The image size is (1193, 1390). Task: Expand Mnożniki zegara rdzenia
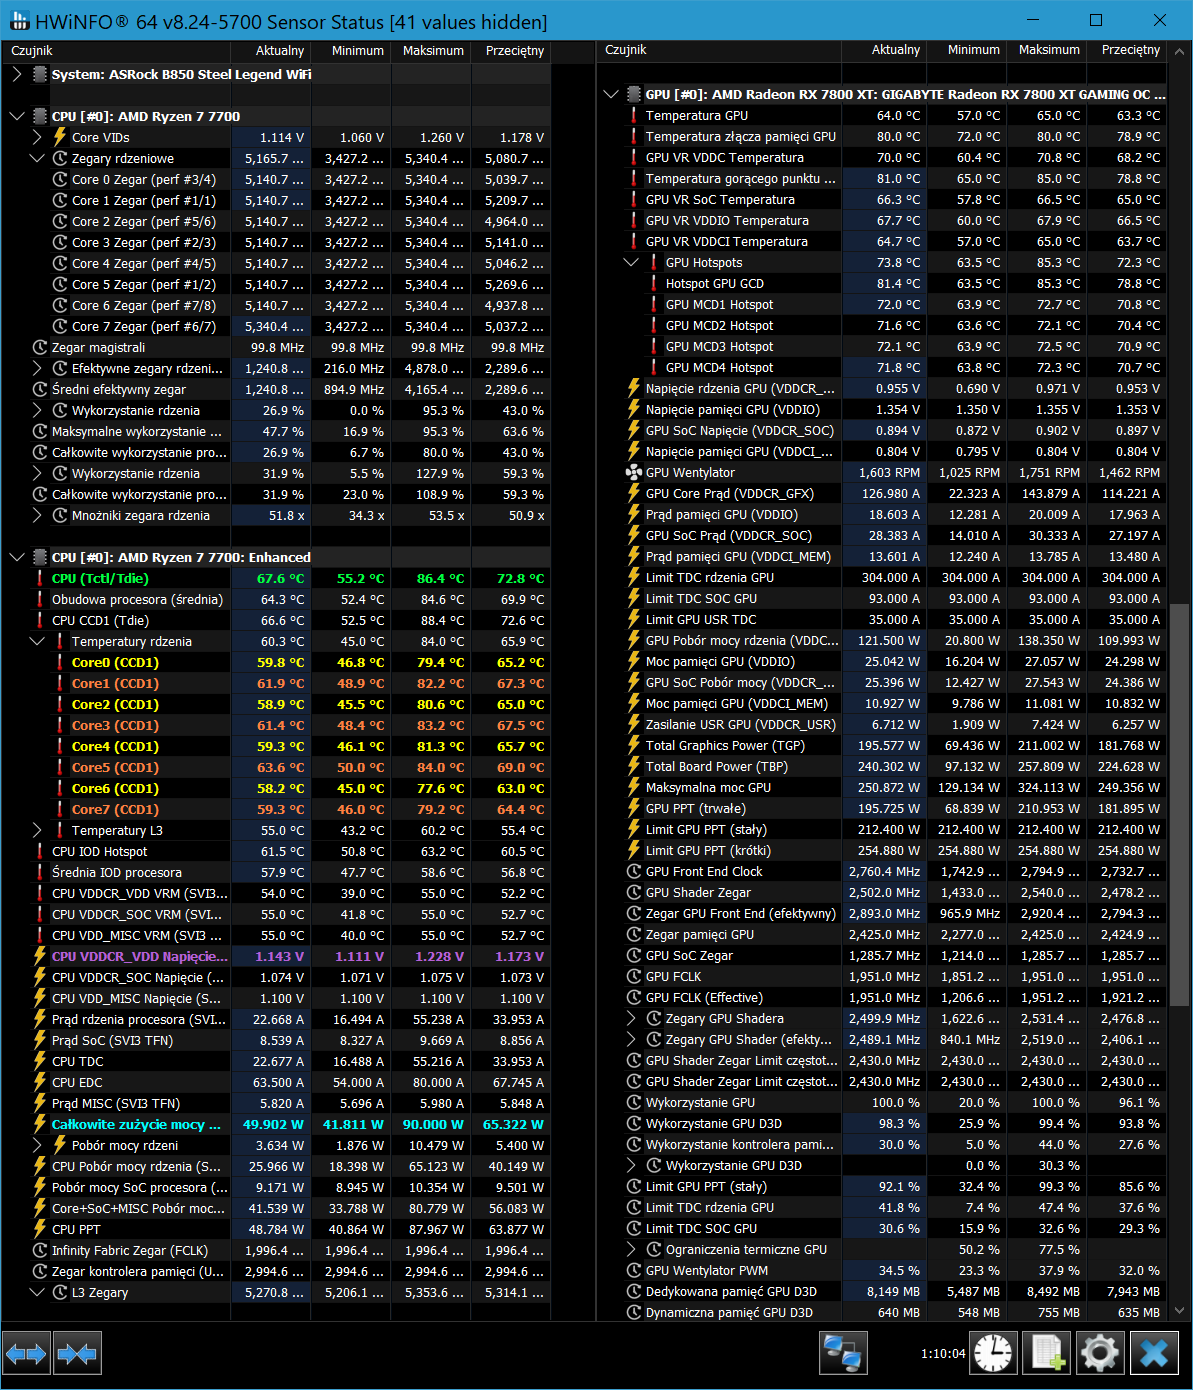tap(37, 515)
